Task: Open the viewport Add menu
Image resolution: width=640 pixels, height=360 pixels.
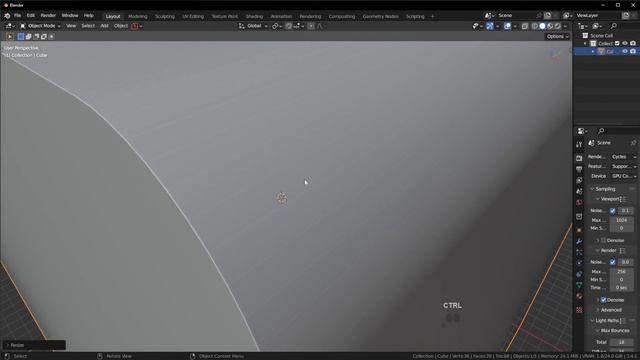Action: [x=104, y=26]
